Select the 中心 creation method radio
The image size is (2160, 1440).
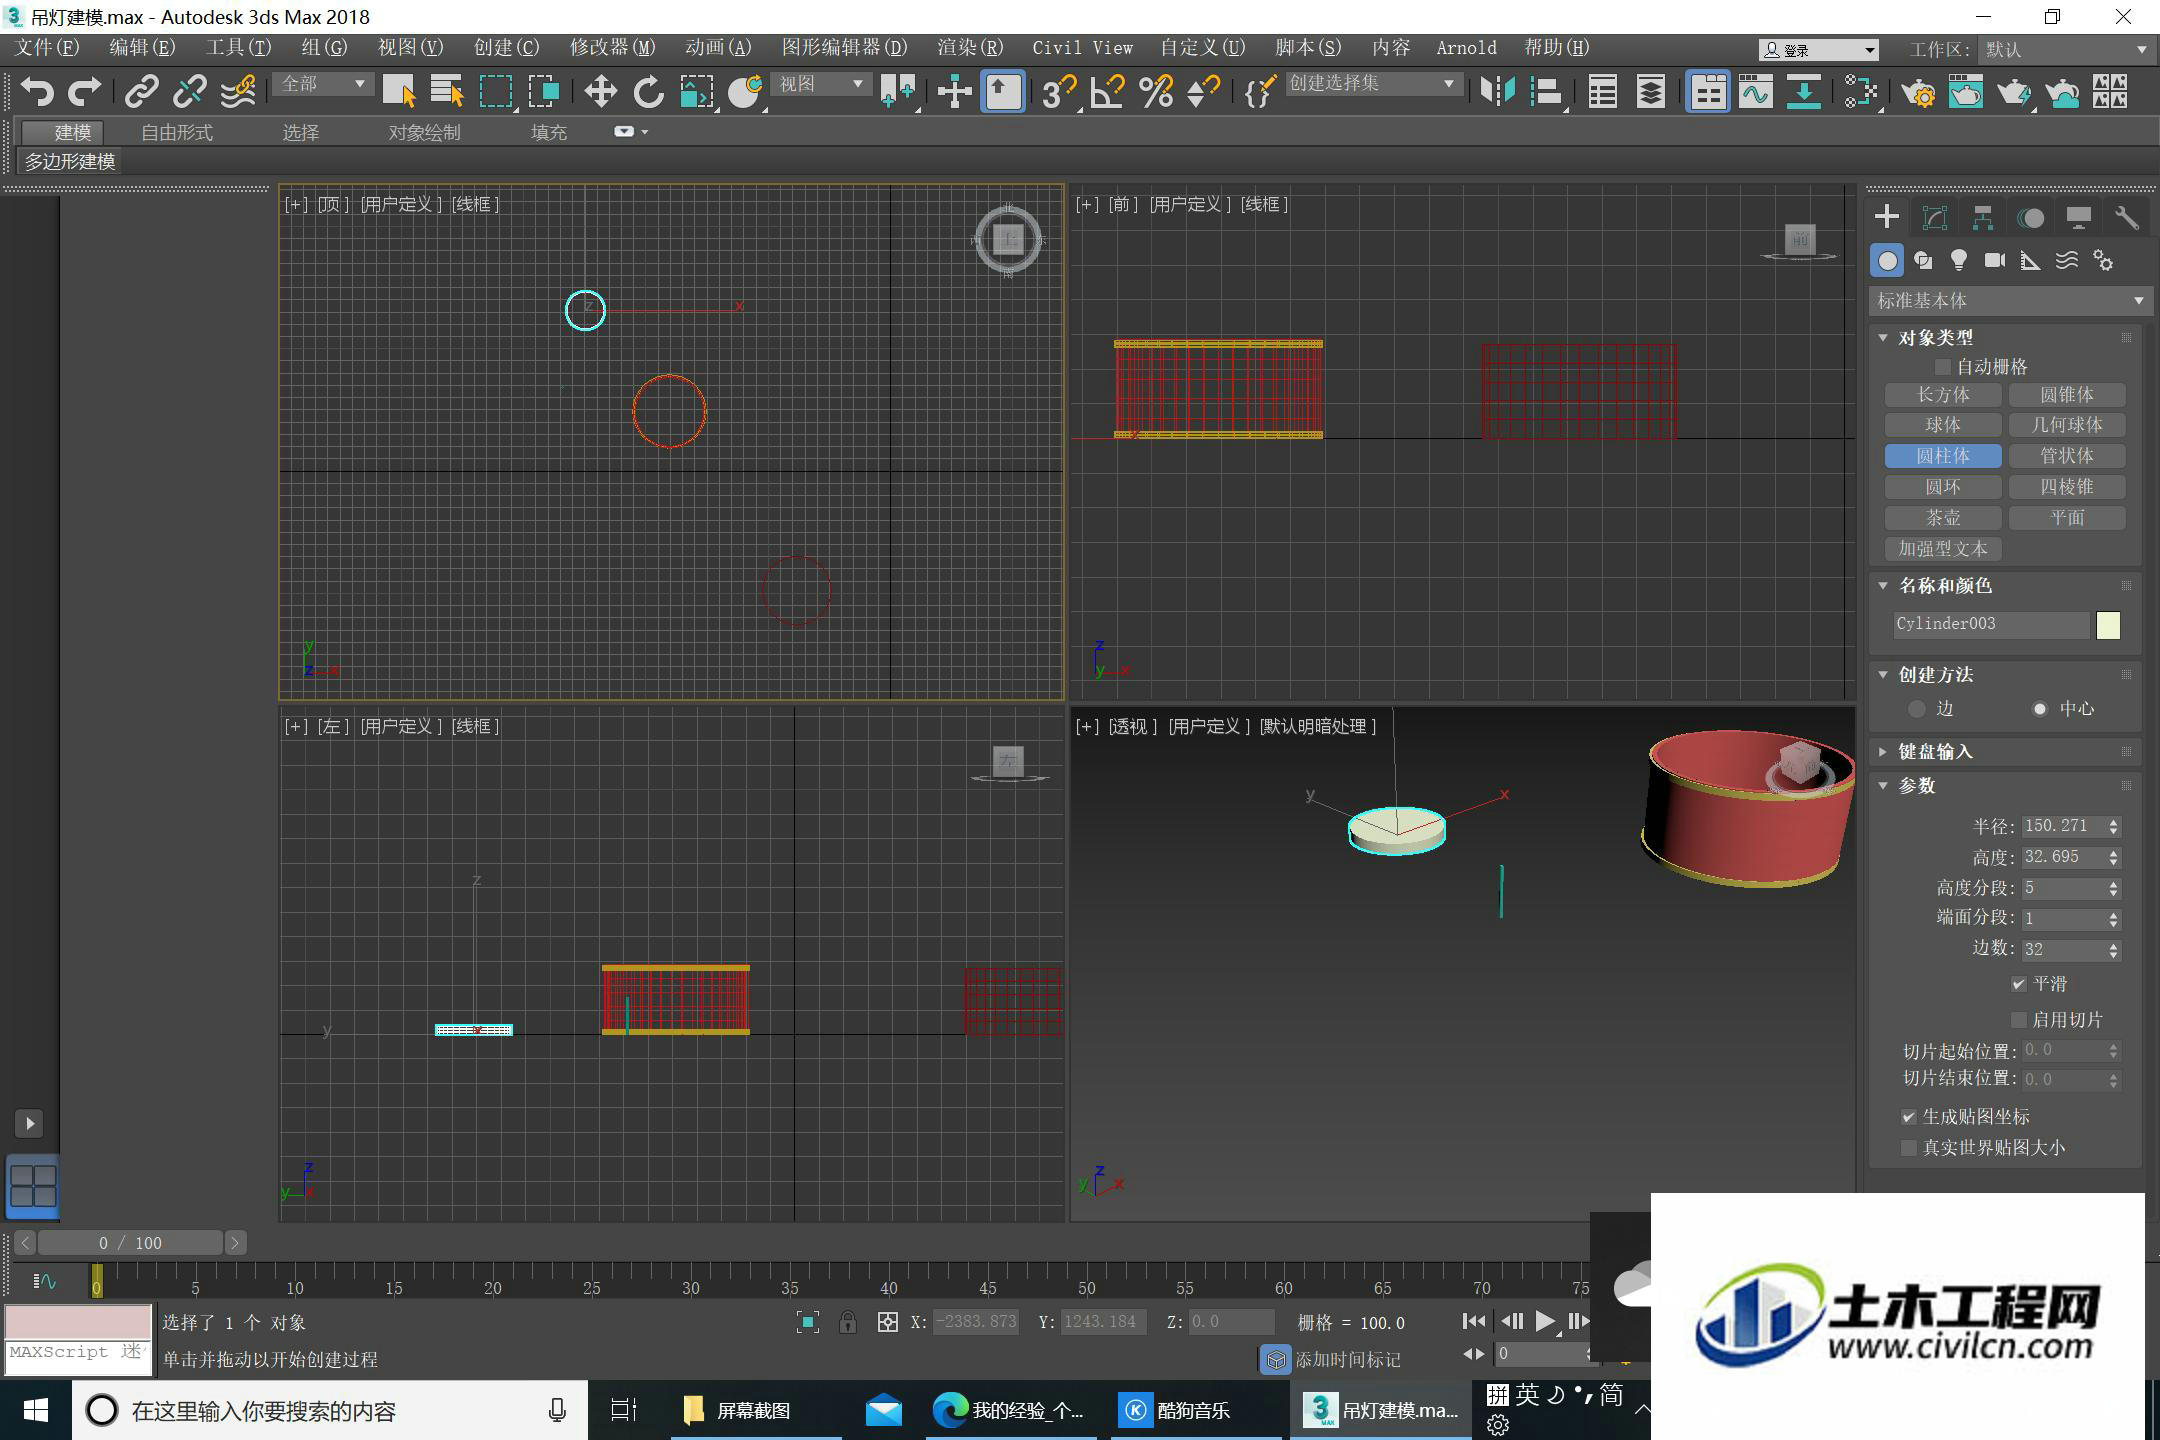2040,709
